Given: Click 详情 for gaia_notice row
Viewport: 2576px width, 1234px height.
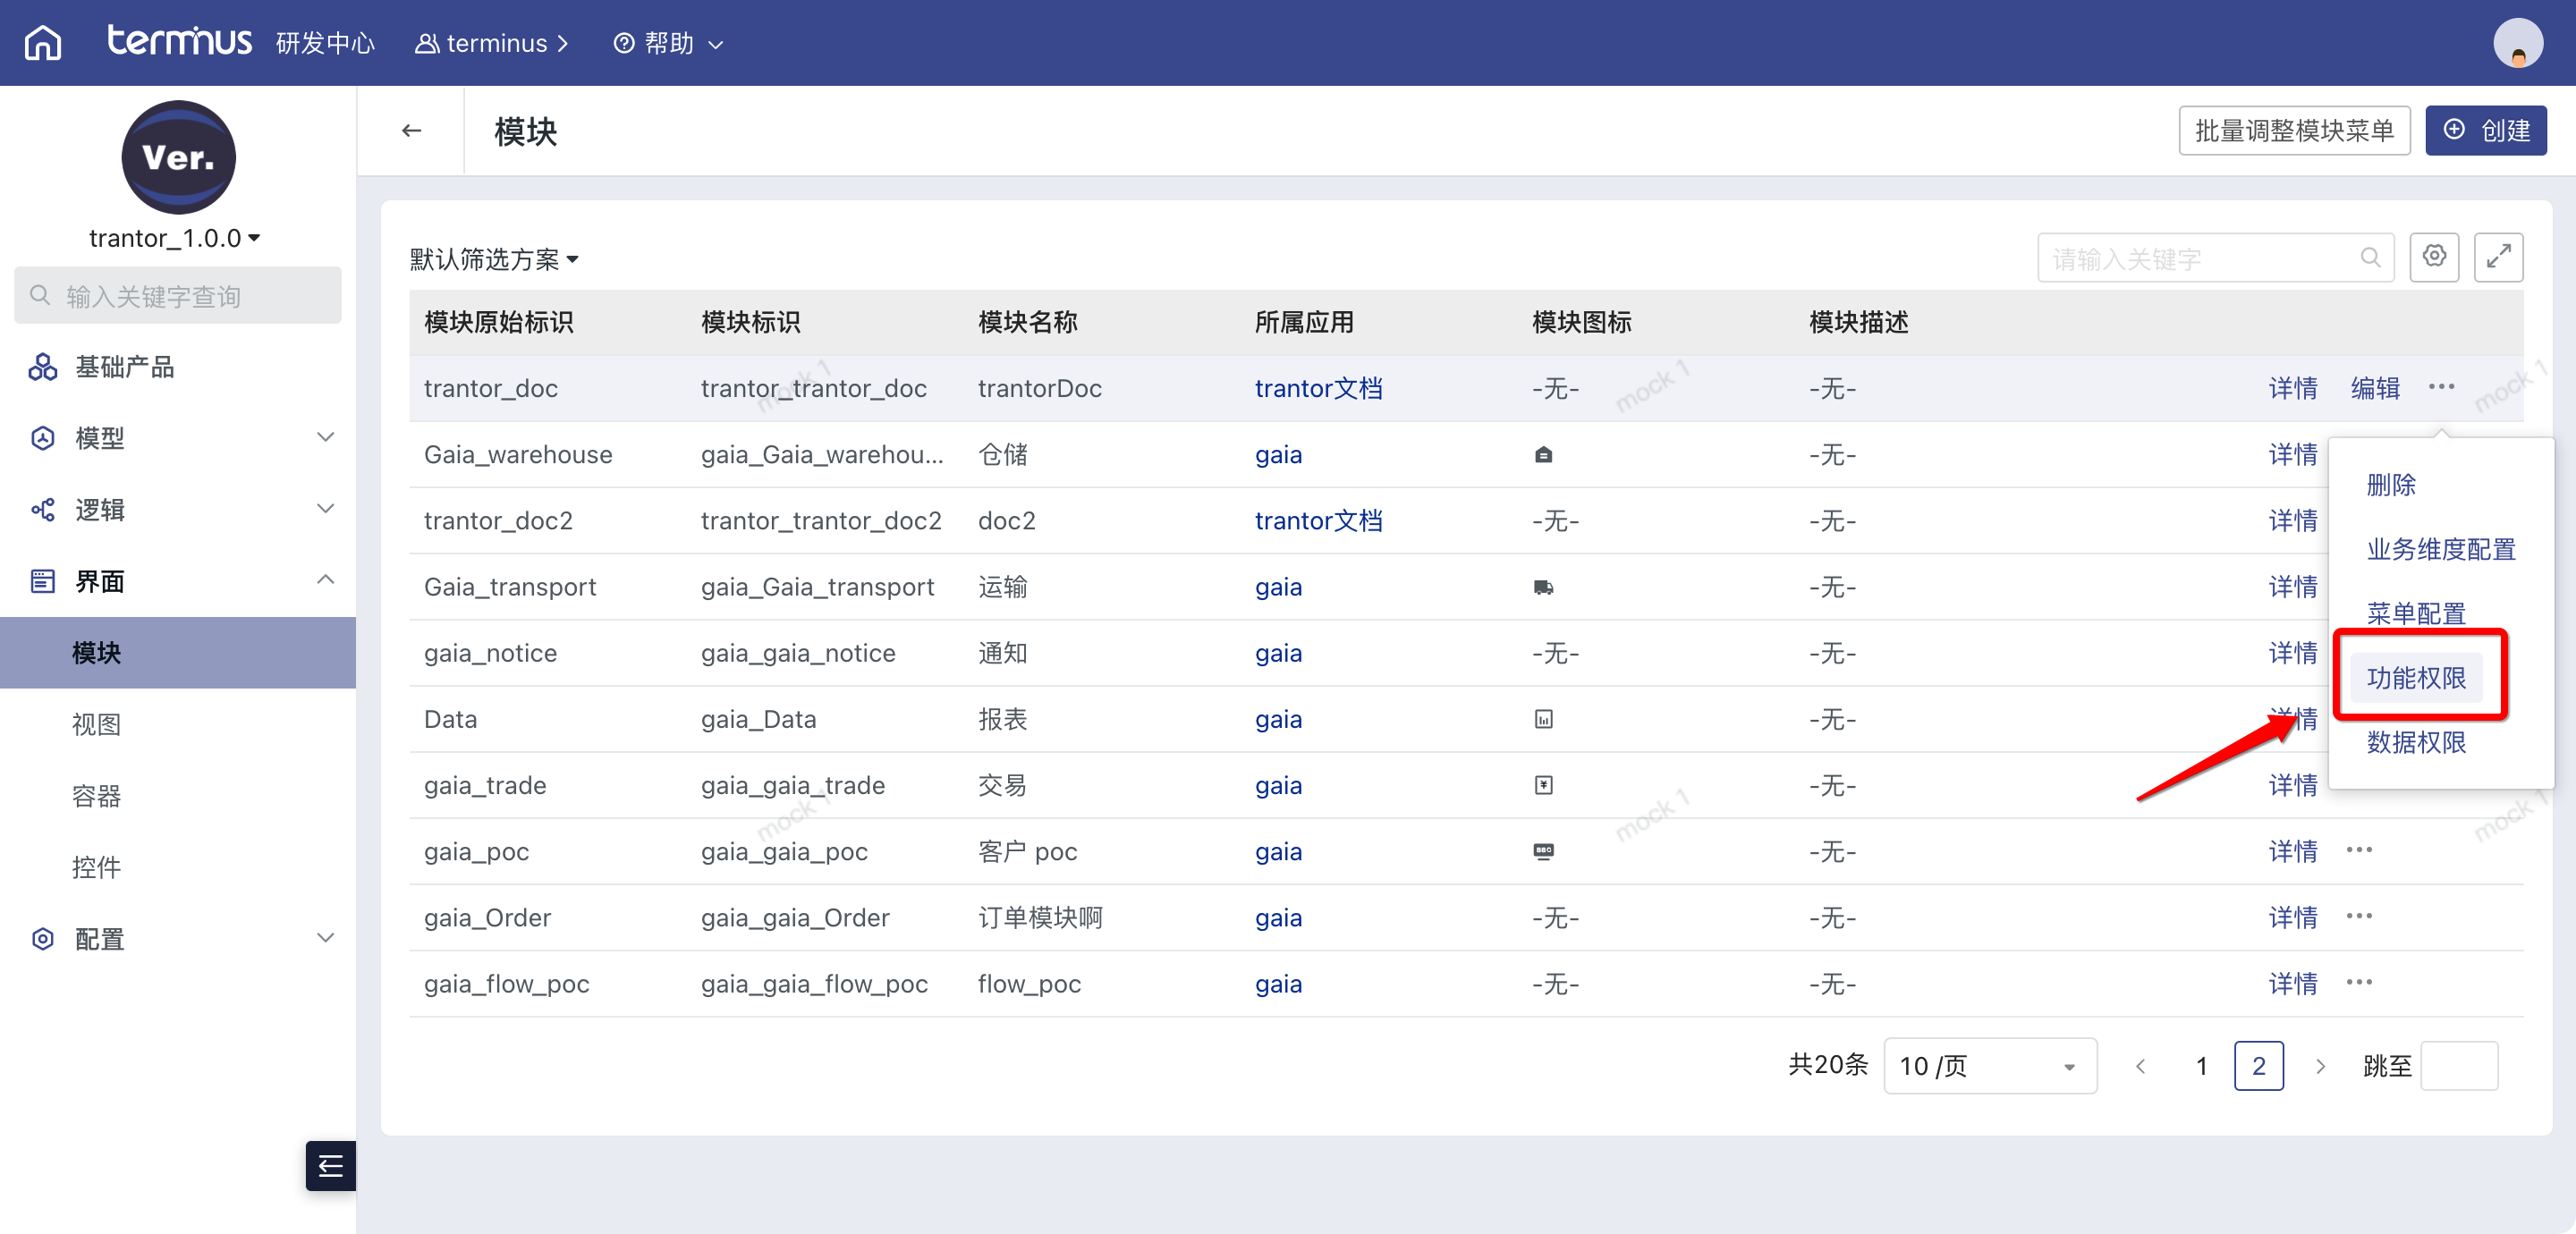Looking at the screenshot, I should [2293, 653].
